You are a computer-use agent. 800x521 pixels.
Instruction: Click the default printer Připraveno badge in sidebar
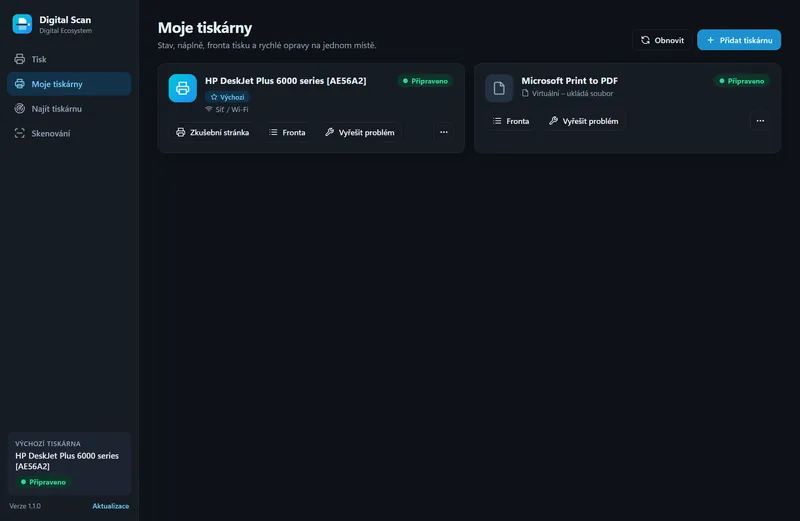pos(43,482)
